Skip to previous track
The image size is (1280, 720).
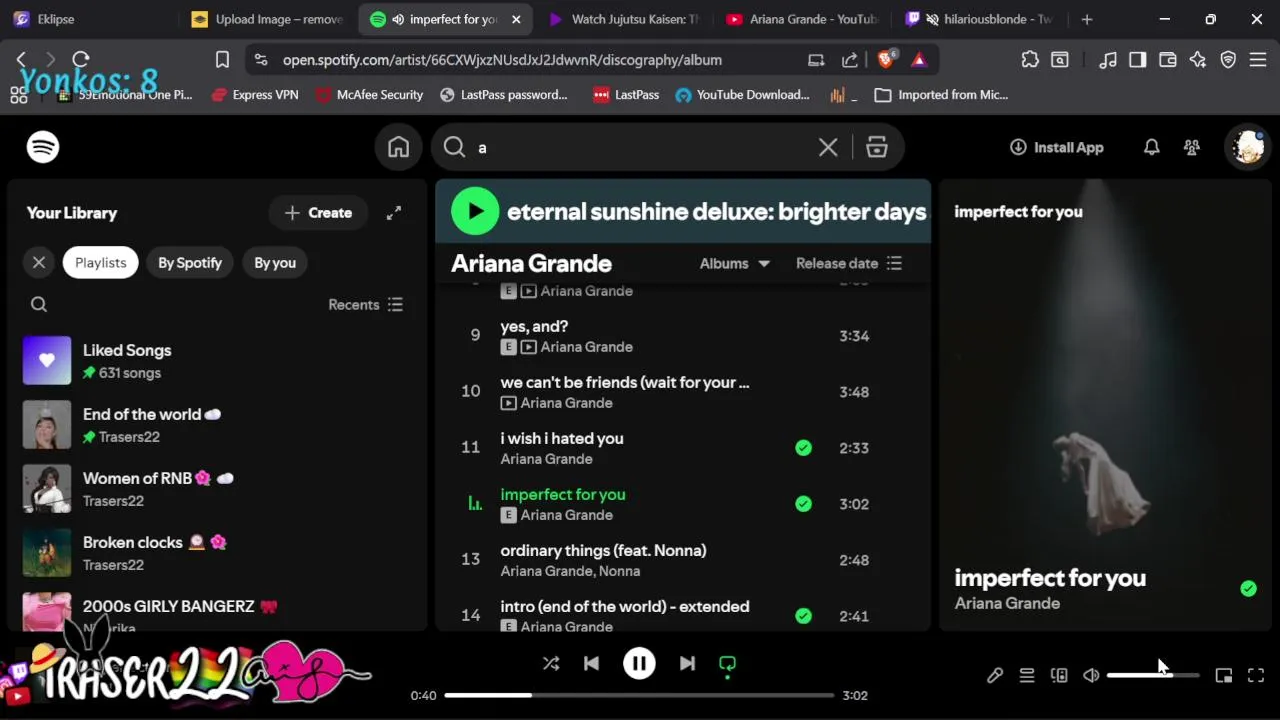click(591, 663)
